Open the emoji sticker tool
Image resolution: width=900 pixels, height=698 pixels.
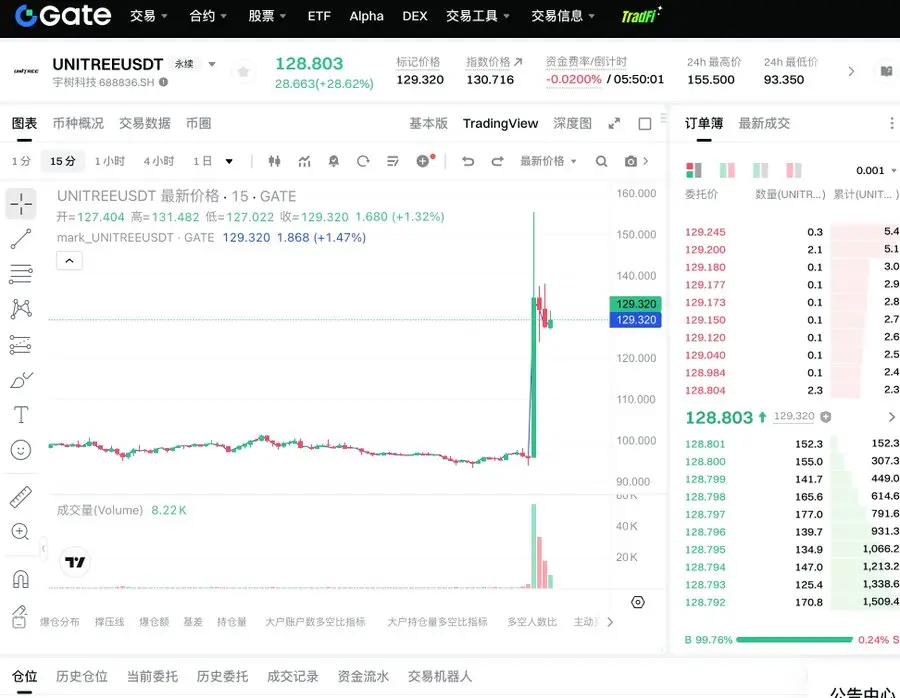pos(21,450)
